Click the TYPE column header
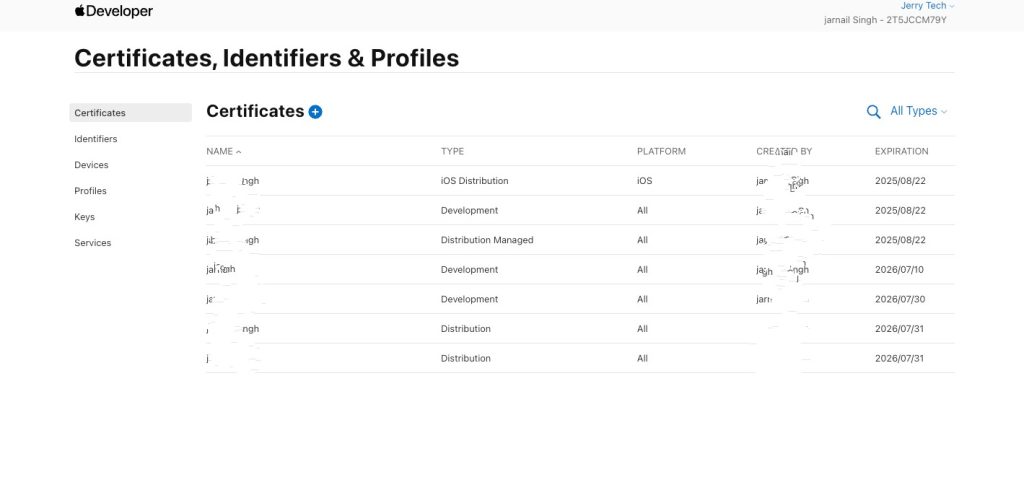This screenshot has width=1024, height=477. click(452, 151)
